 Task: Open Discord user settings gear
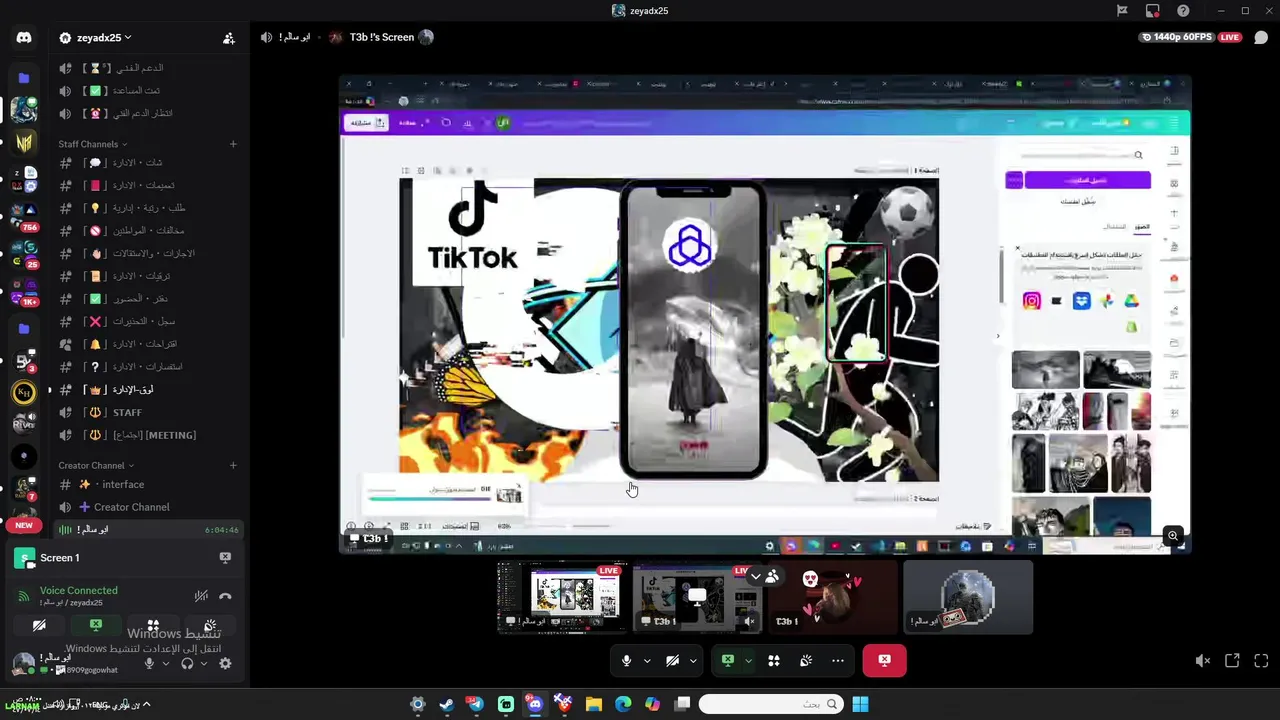point(225,663)
